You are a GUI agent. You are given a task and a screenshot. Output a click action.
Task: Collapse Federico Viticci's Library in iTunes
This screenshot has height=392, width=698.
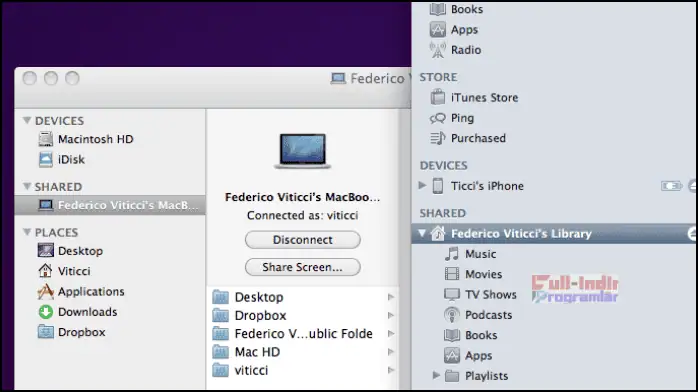coord(422,233)
